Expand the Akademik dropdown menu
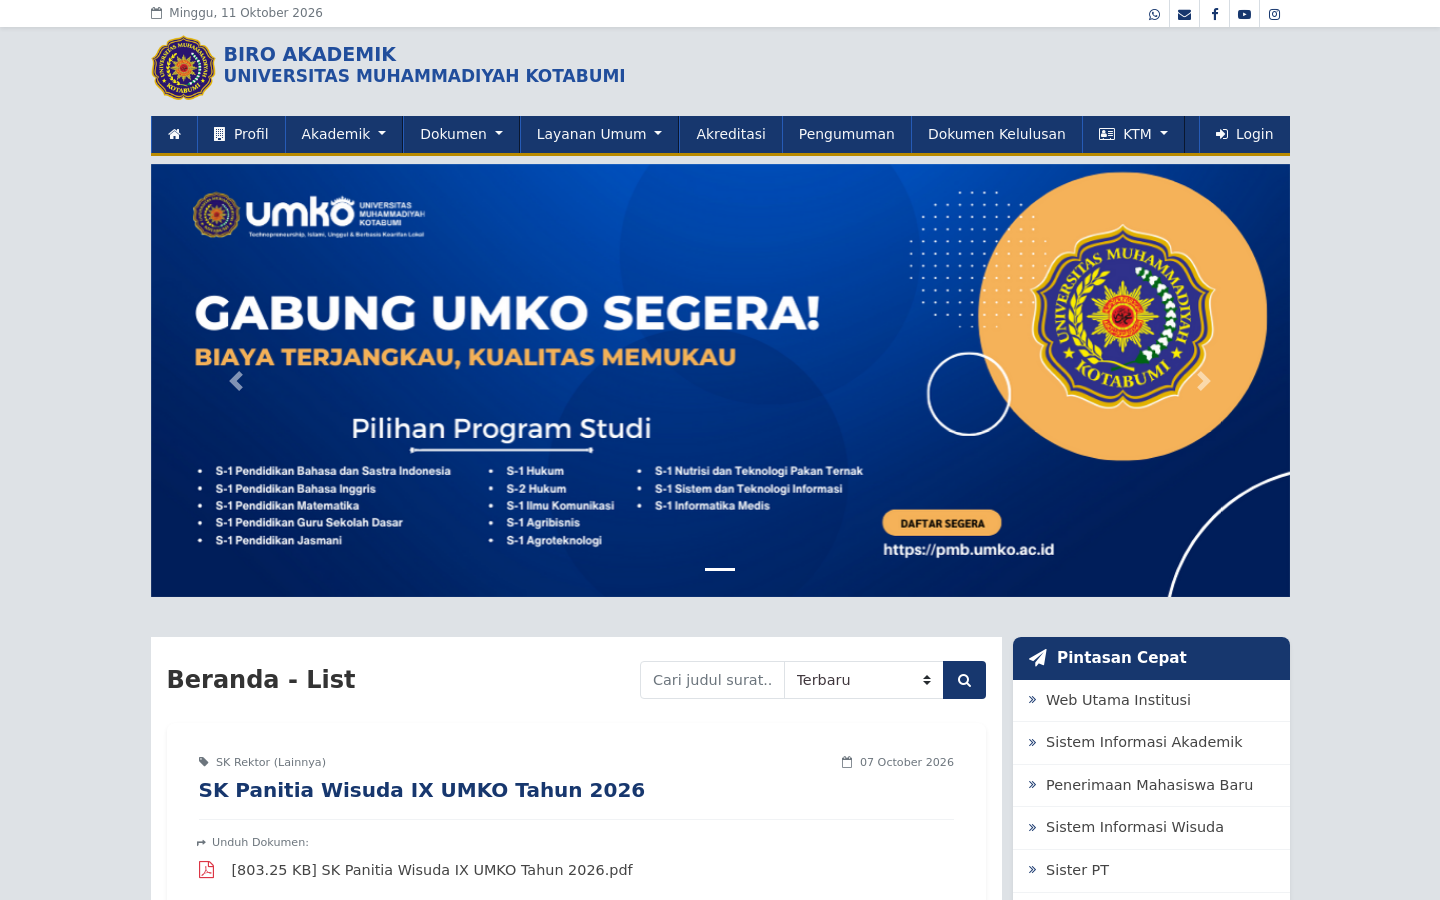1440x900 pixels. tap(343, 134)
